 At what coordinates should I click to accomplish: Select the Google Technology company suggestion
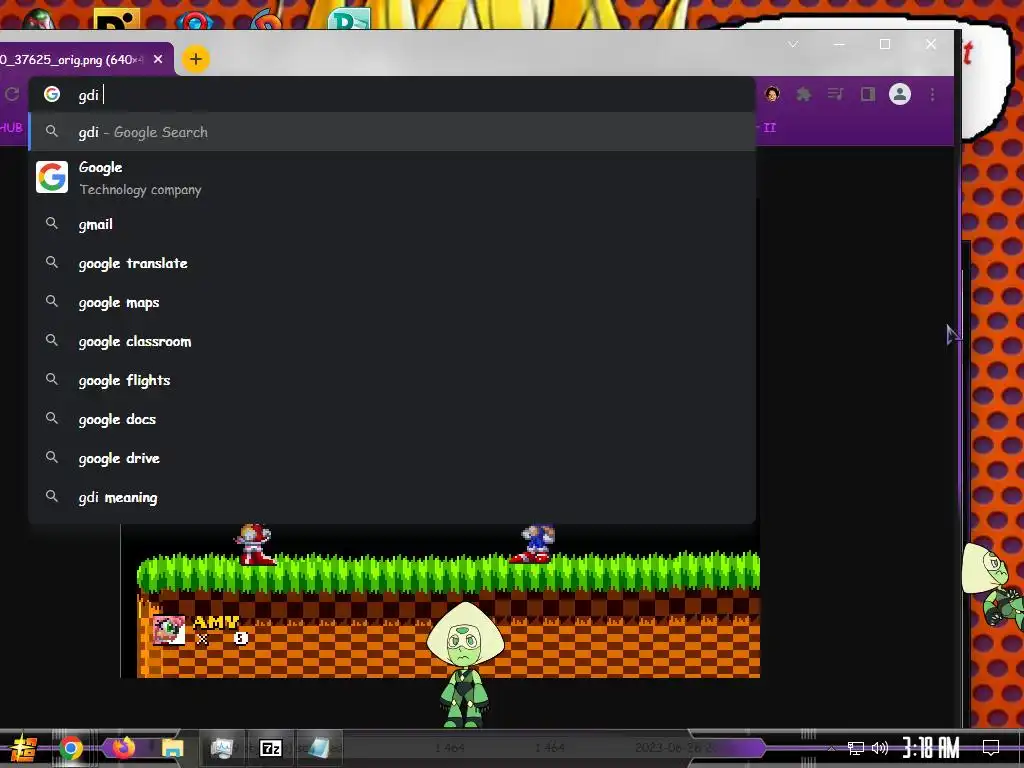click(x=392, y=178)
